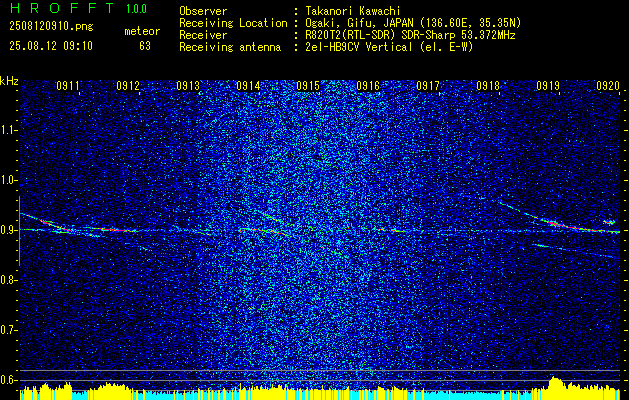Click time marker 0918
Image resolution: width=629 pixels, height=400 pixels.
(488, 85)
